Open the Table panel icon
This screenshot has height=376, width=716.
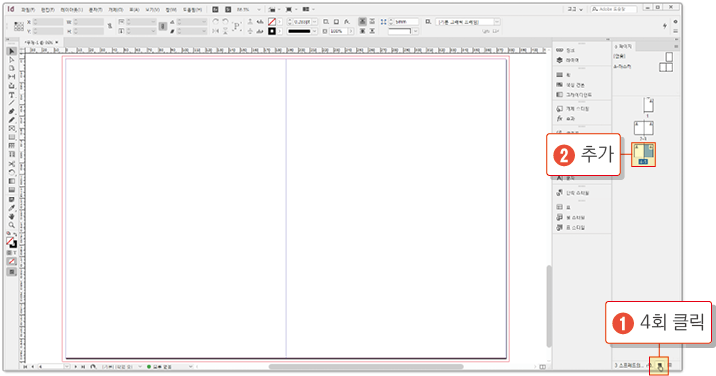(x=559, y=207)
